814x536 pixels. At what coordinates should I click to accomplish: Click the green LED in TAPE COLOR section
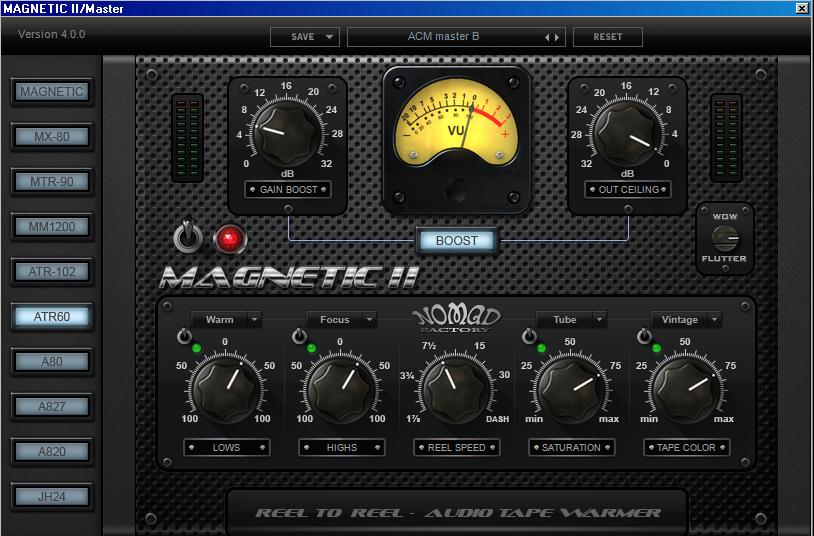point(657,348)
